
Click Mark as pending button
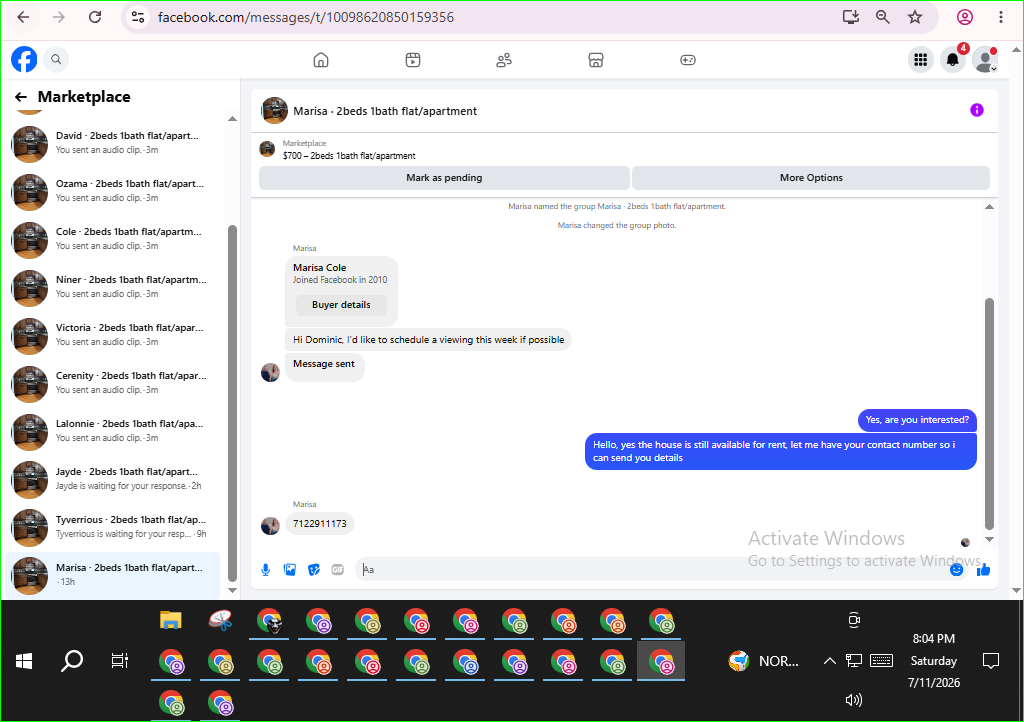coord(444,178)
